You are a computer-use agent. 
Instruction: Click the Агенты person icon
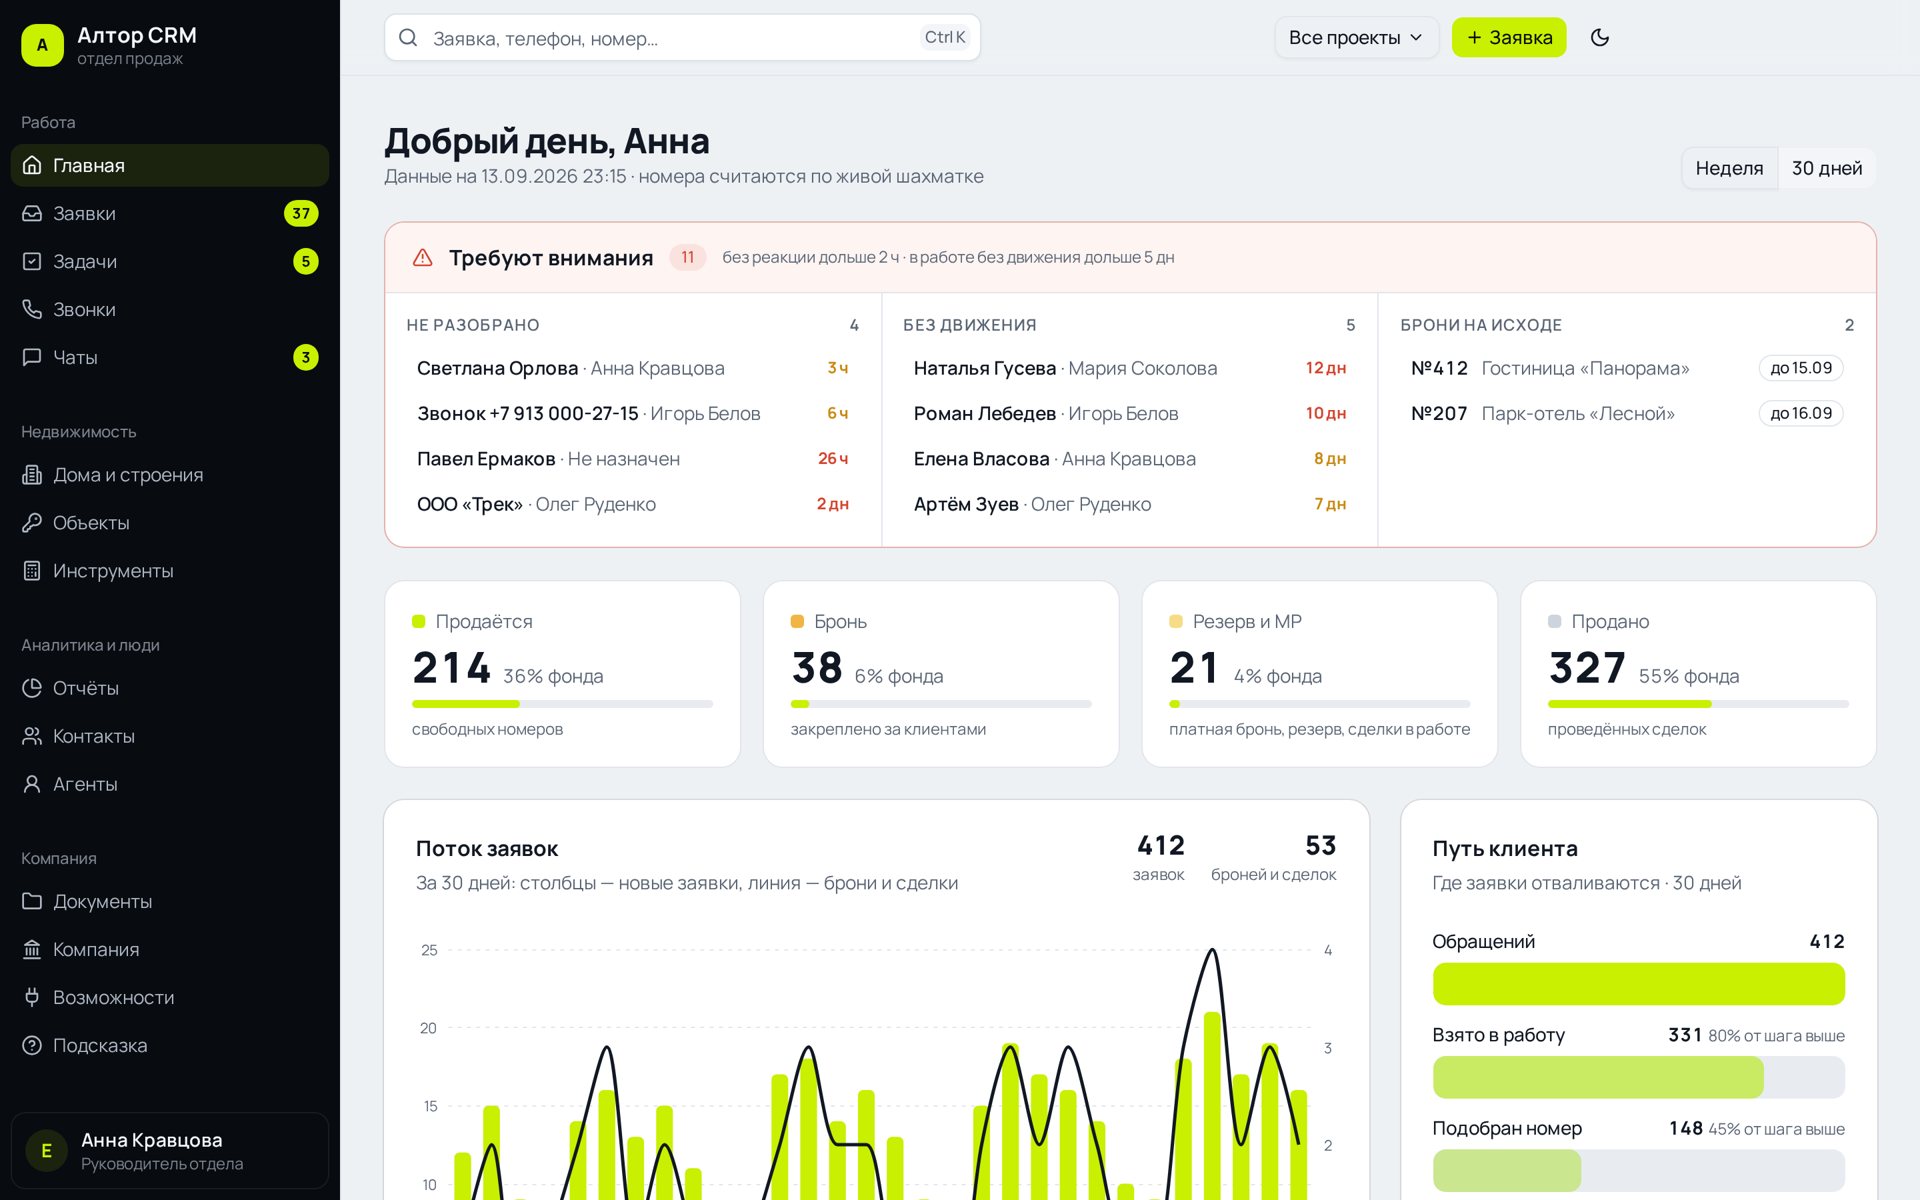click(32, 784)
